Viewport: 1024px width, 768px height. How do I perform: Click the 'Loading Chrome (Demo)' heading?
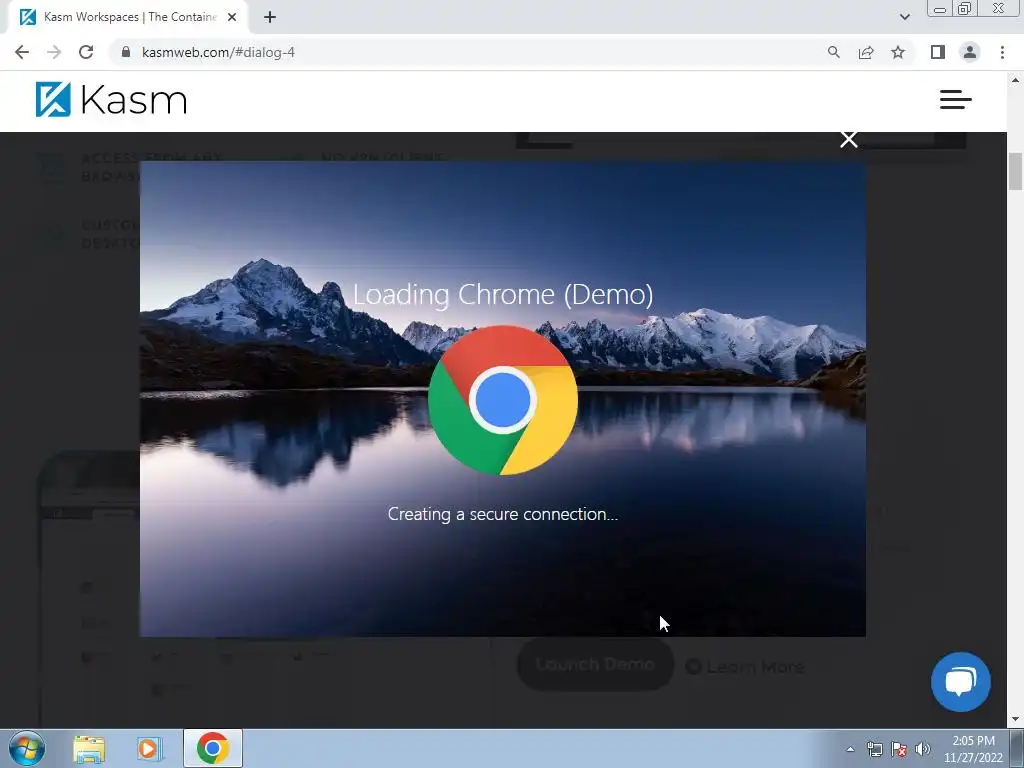click(503, 295)
